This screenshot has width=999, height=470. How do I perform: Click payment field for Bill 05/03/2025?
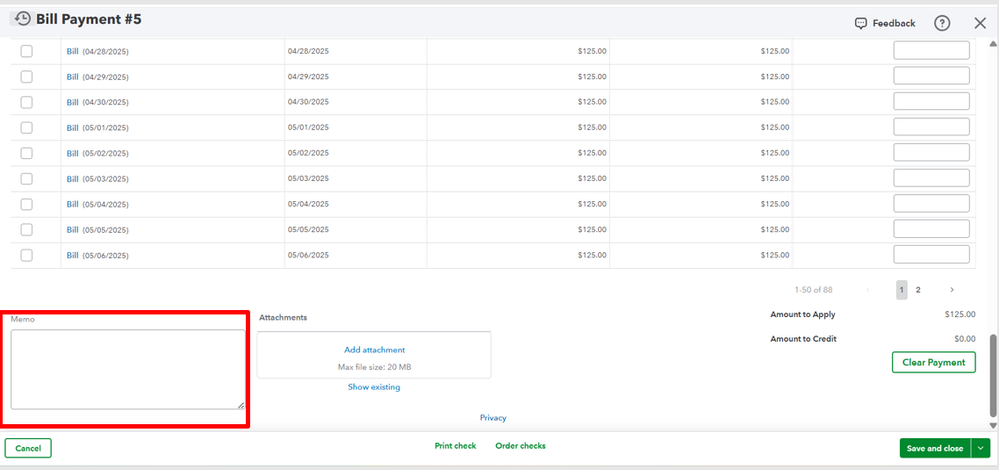click(x=931, y=178)
